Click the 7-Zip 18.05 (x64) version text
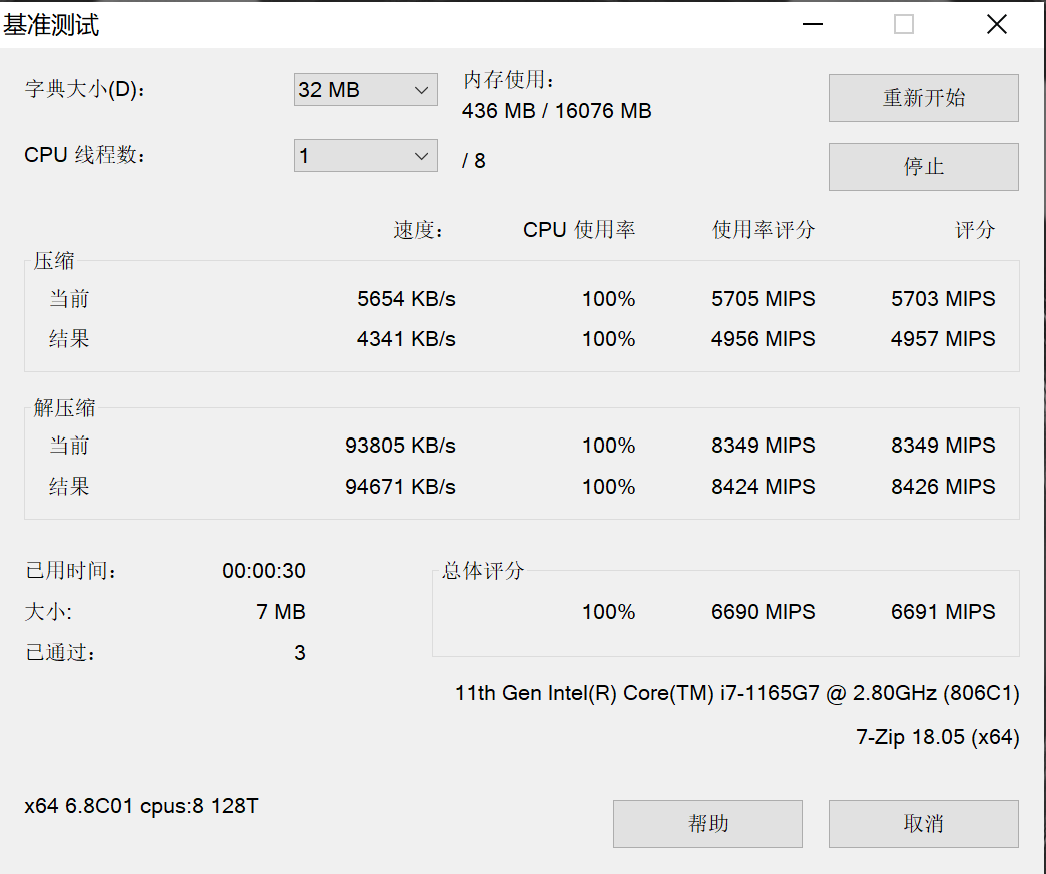Viewport: 1046px width, 874px height. [938, 737]
